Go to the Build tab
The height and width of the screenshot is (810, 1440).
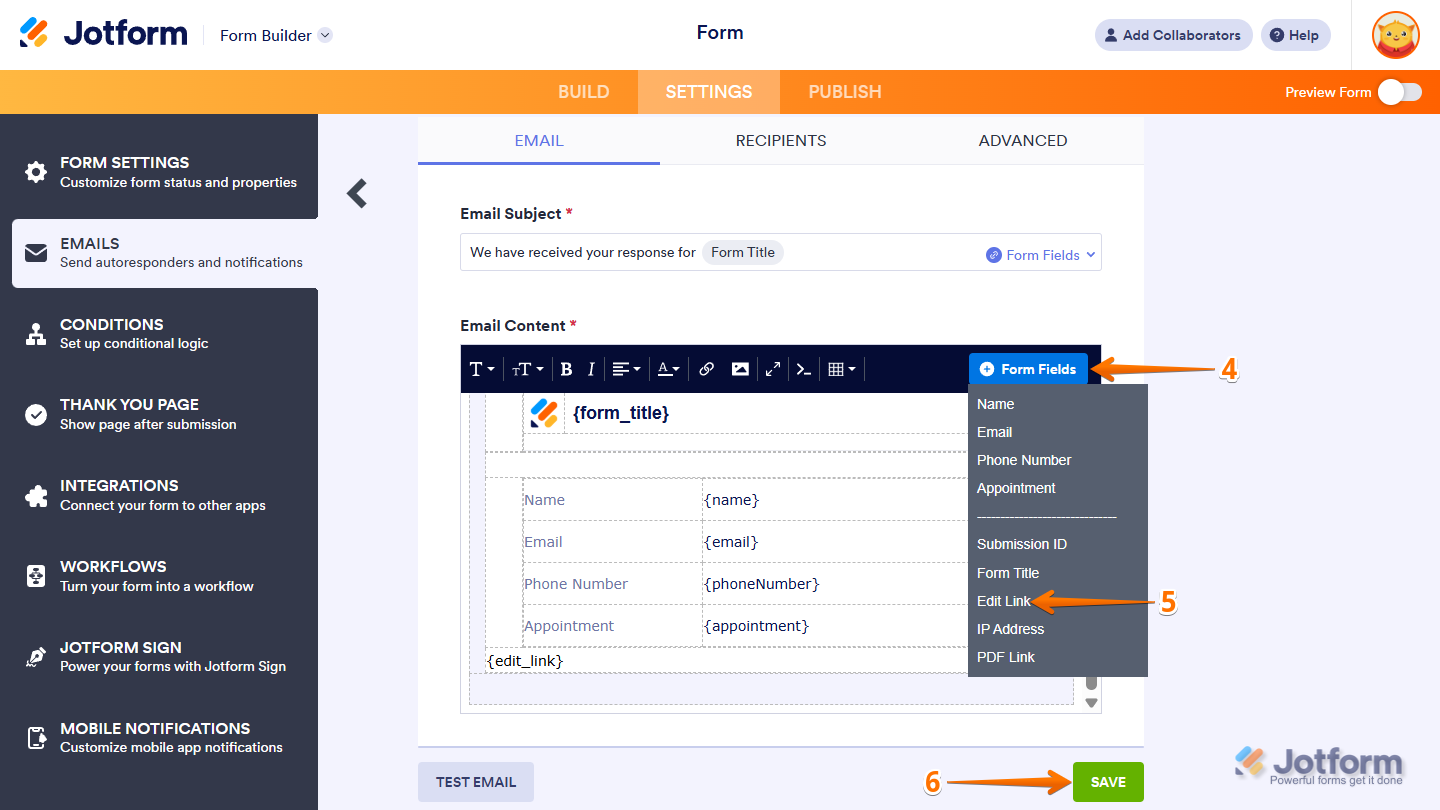click(x=584, y=92)
